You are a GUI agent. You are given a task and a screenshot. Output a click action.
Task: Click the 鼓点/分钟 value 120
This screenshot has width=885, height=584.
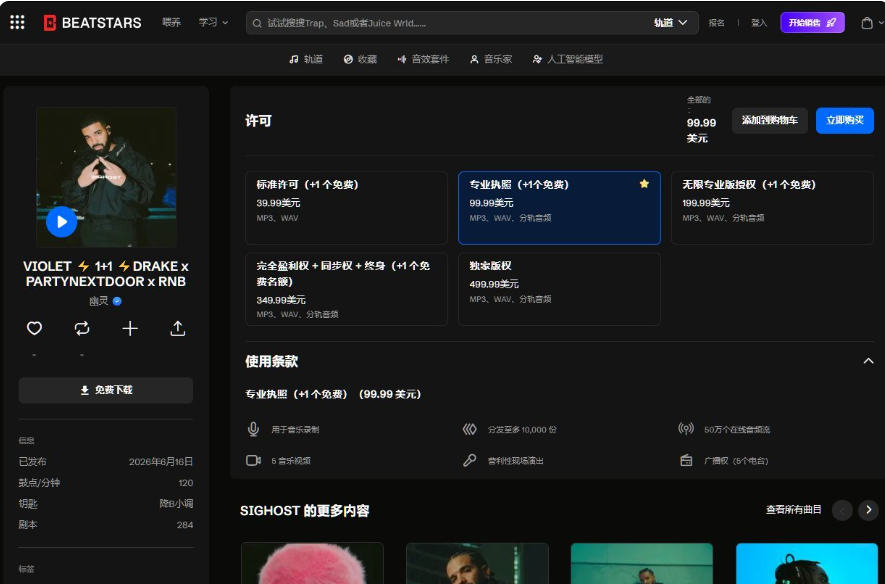coord(186,483)
